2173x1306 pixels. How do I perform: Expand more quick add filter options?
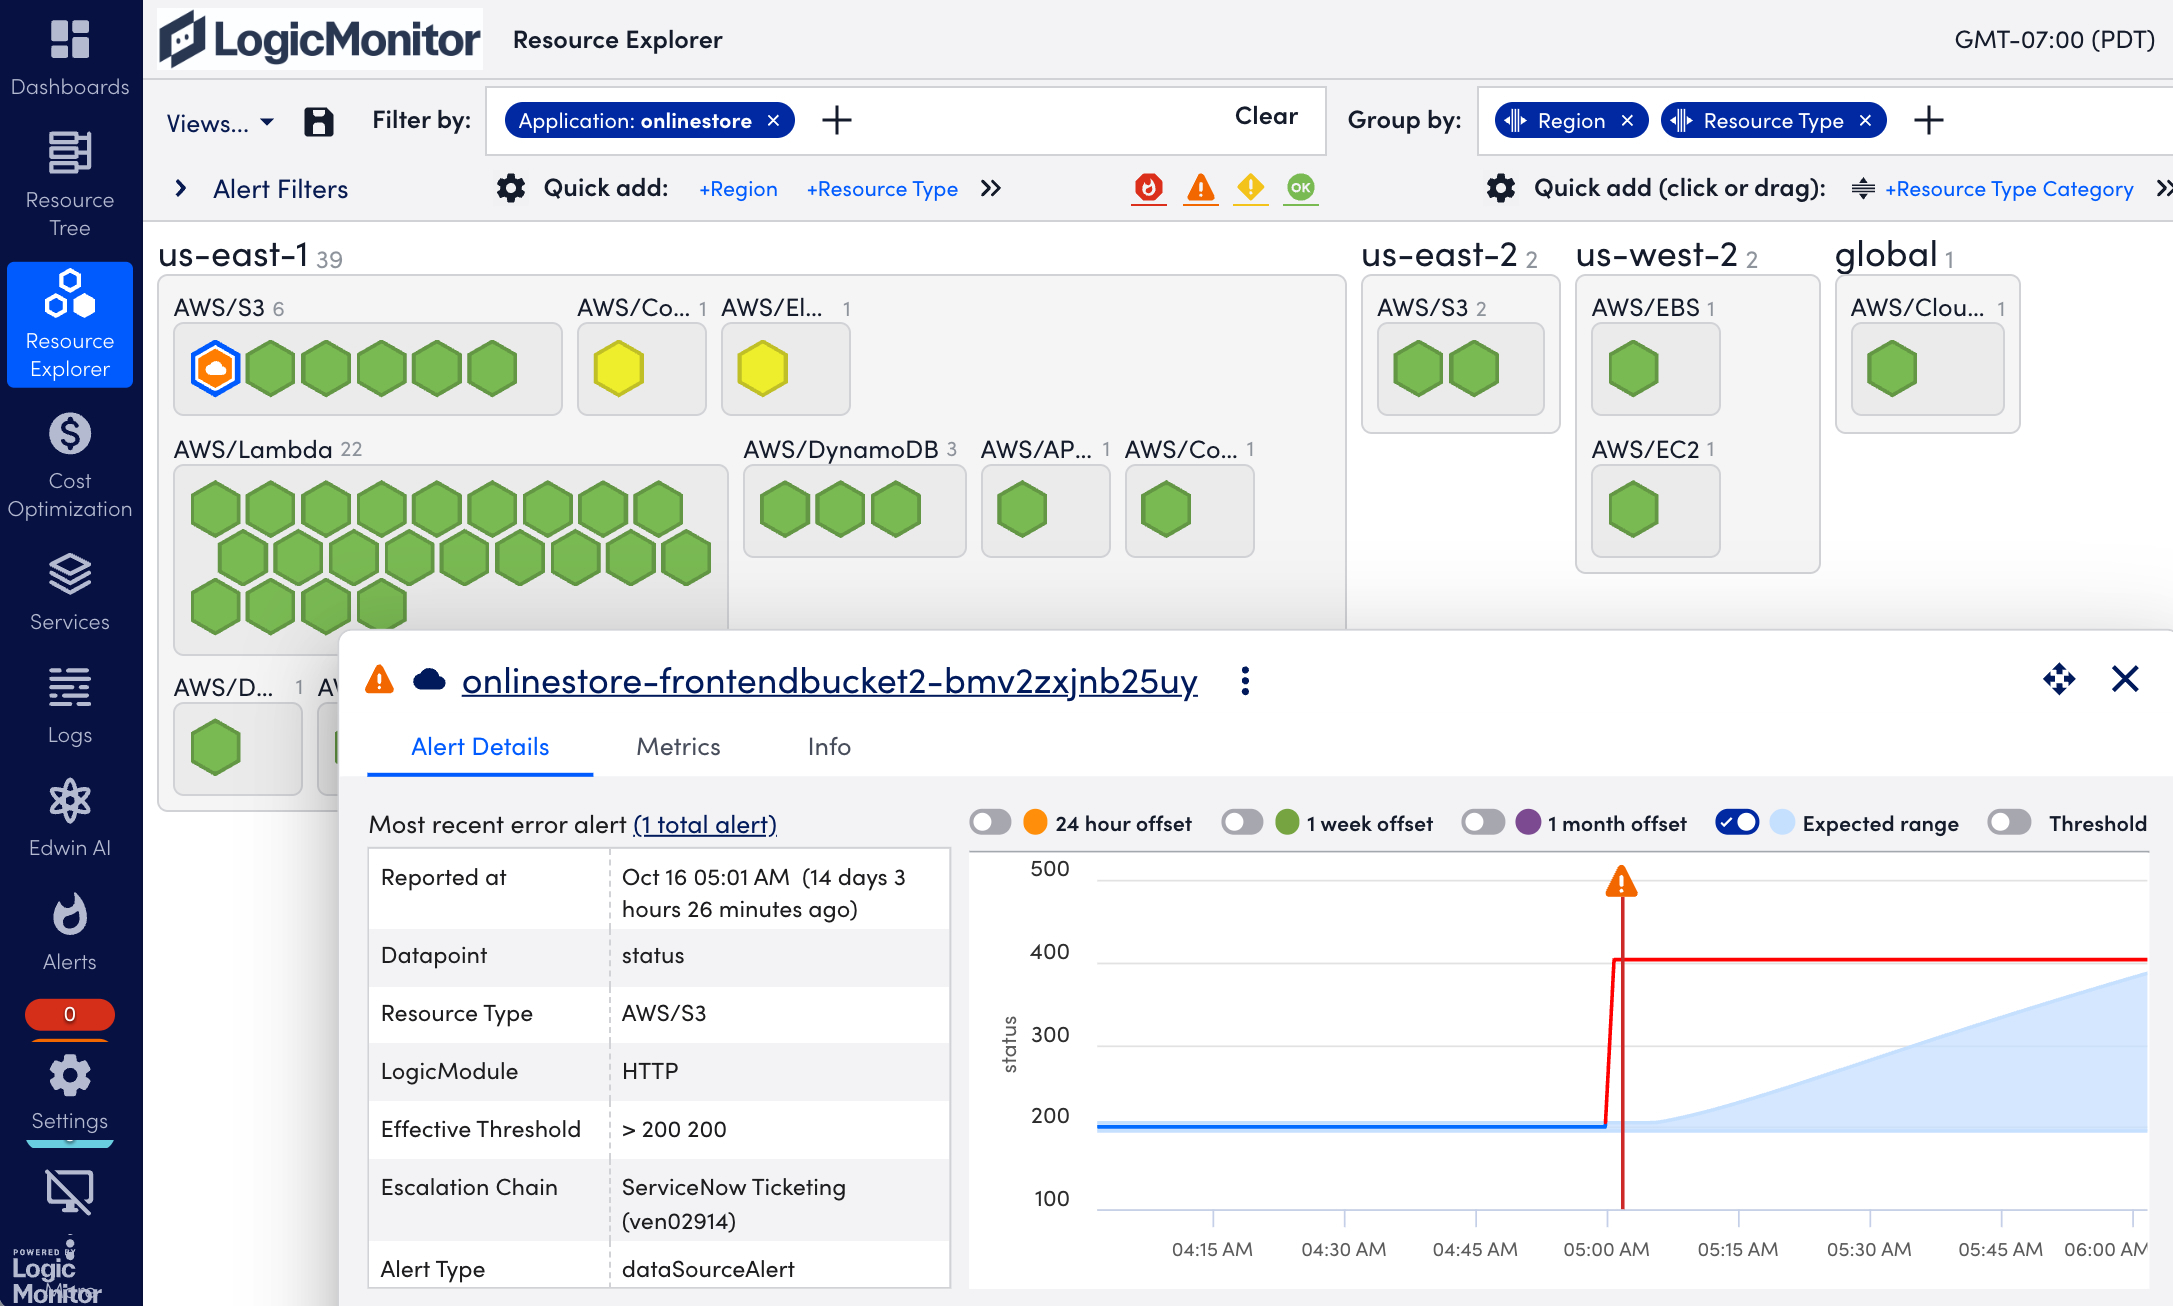click(991, 188)
